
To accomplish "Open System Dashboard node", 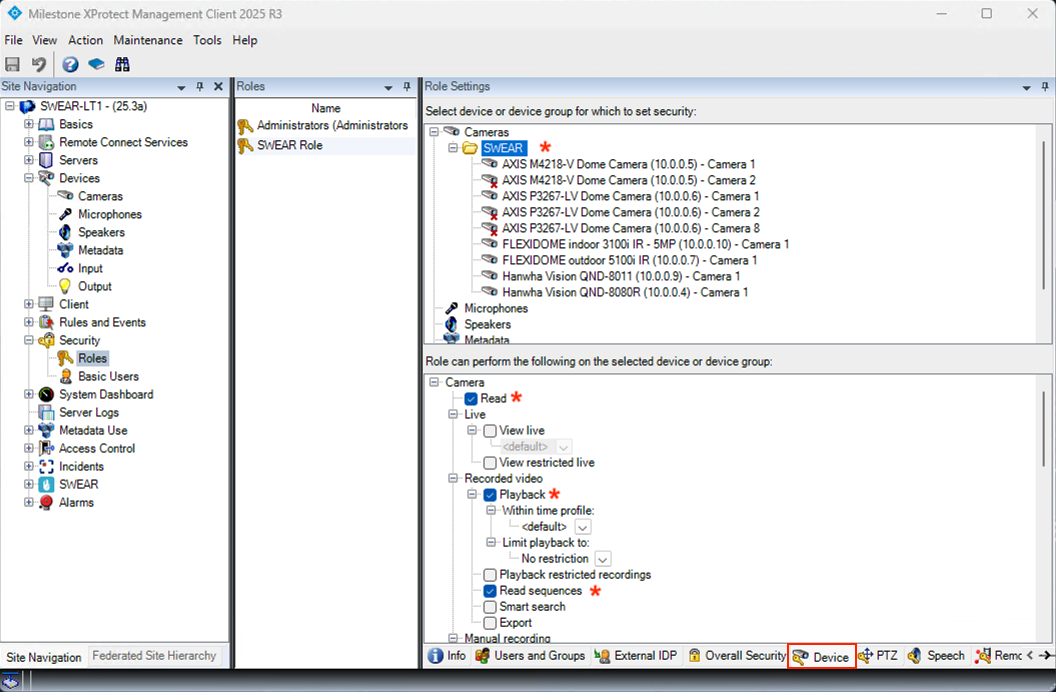I will [105, 394].
